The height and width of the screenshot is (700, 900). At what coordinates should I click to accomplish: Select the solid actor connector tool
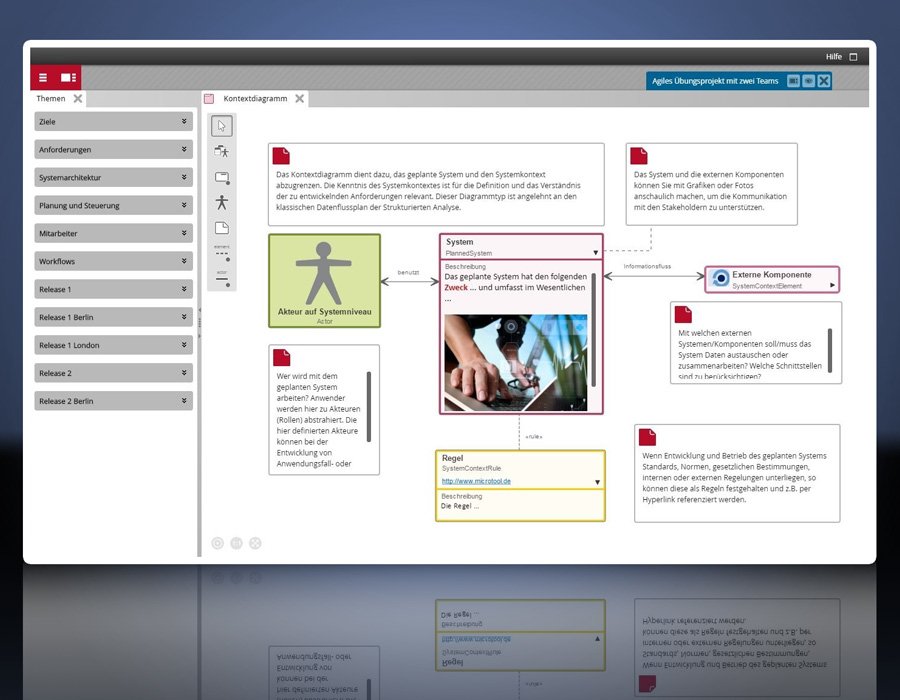click(x=222, y=279)
